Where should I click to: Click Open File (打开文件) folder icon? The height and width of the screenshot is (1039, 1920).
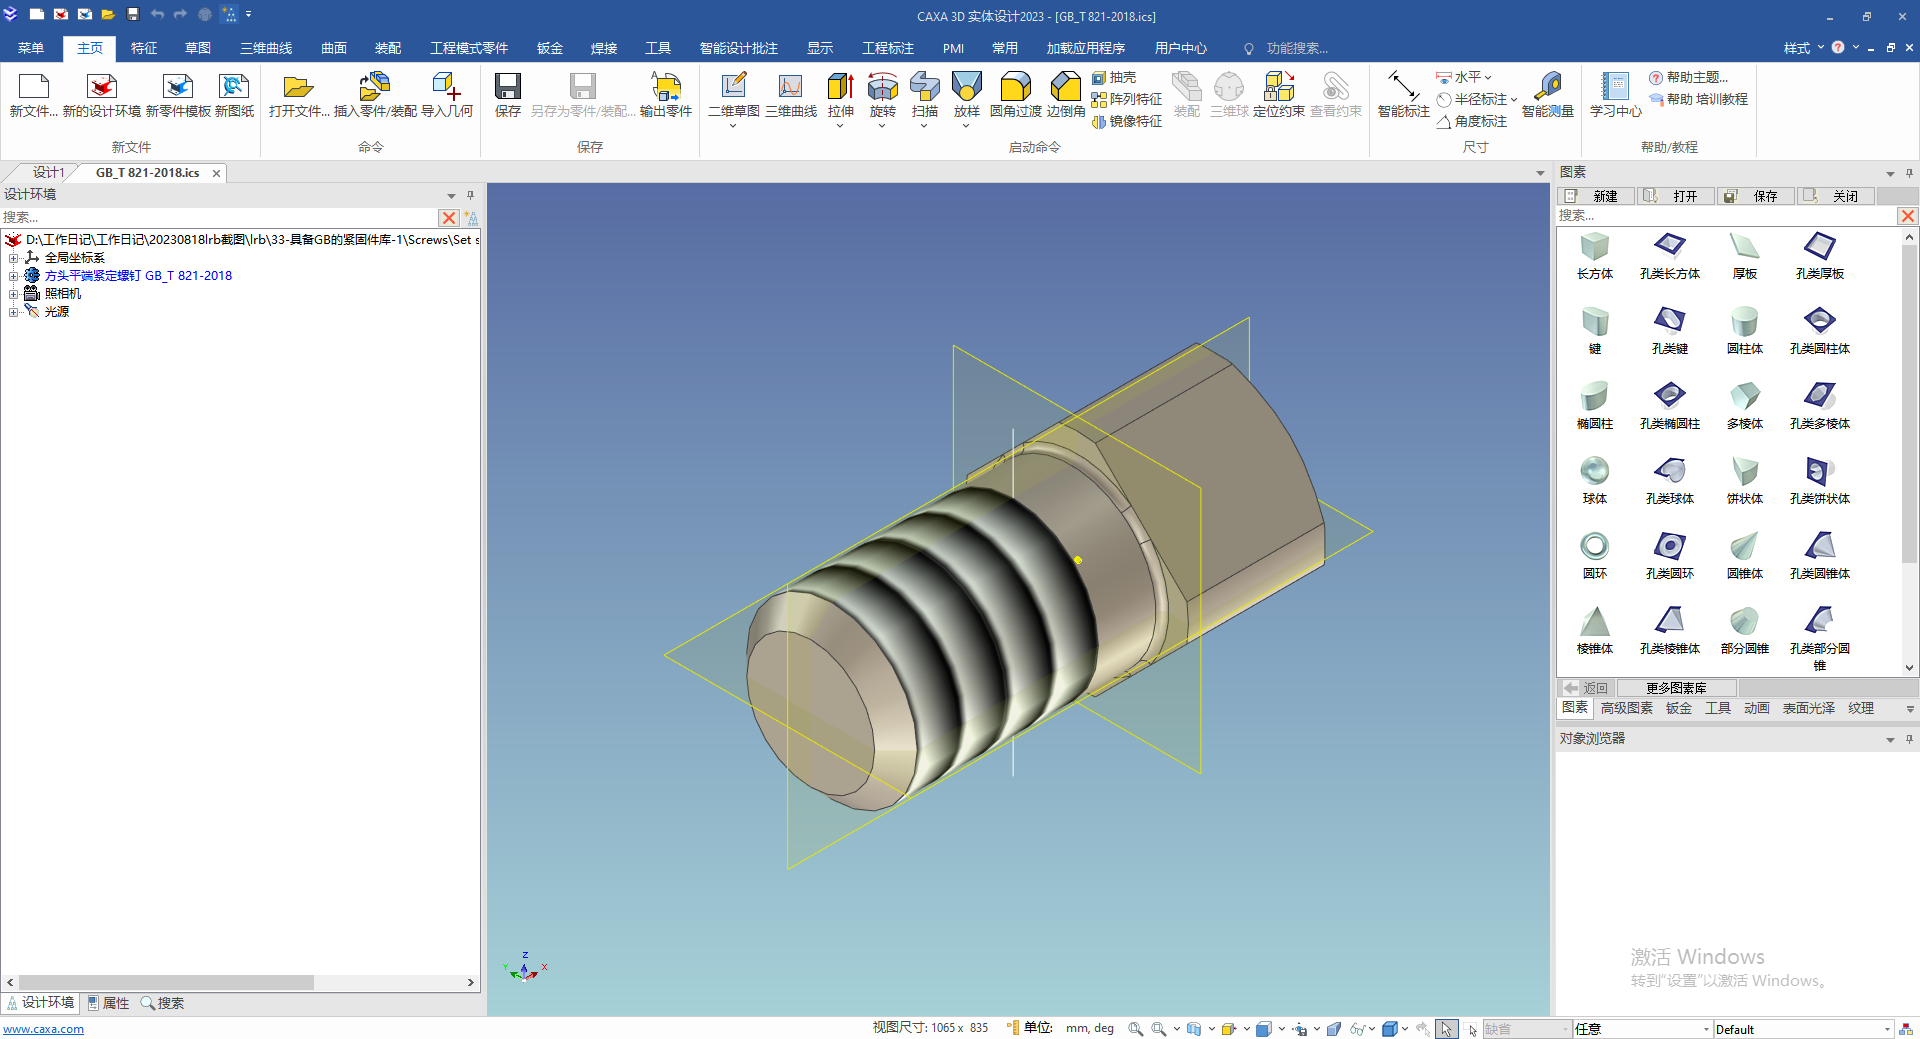point(298,87)
